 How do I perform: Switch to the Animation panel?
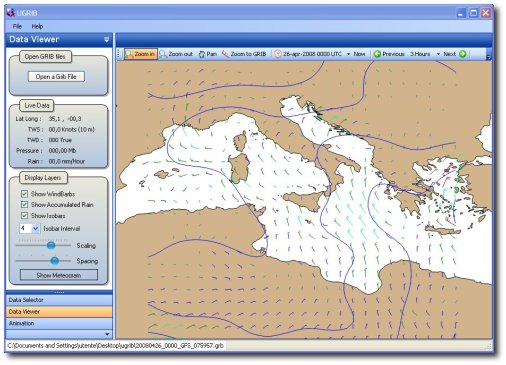point(59,323)
